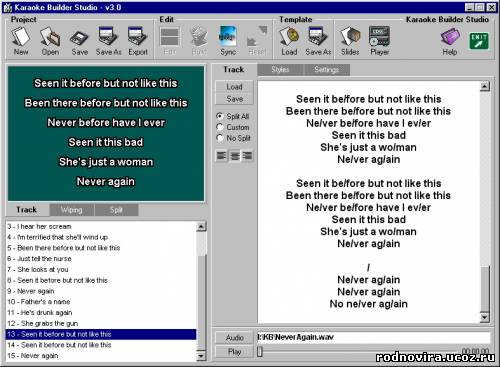Switch to Split tab below preview
The height and width of the screenshot is (367, 500).
[x=116, y=210]
